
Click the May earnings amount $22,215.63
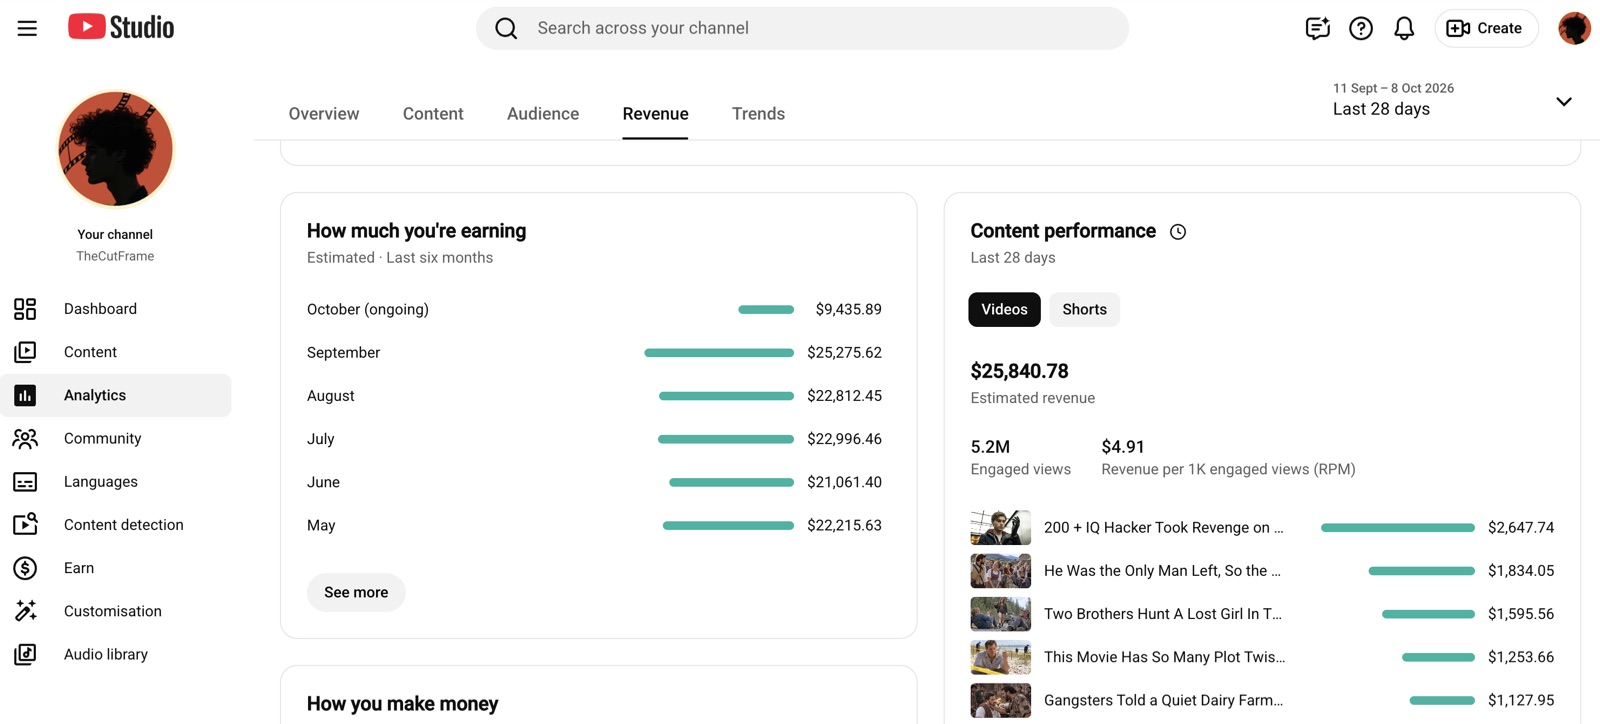(845, 525)
